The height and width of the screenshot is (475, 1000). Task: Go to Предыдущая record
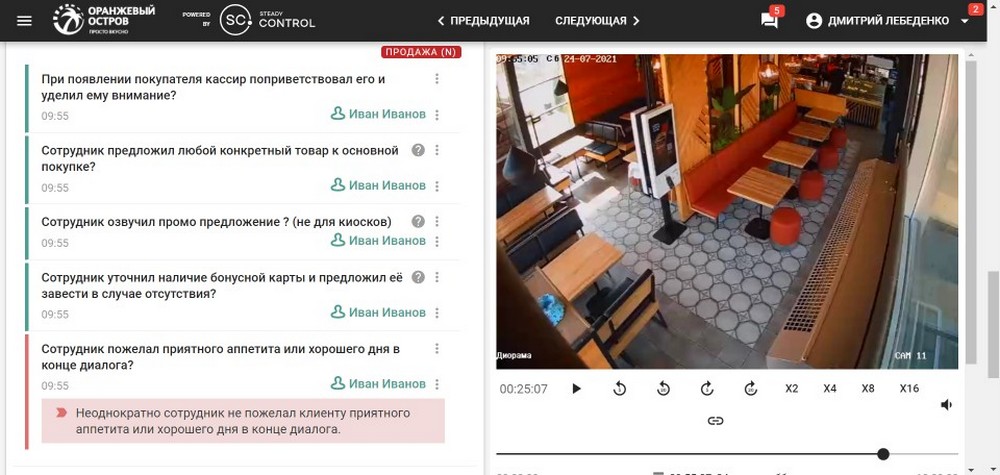tap(483, 21)
